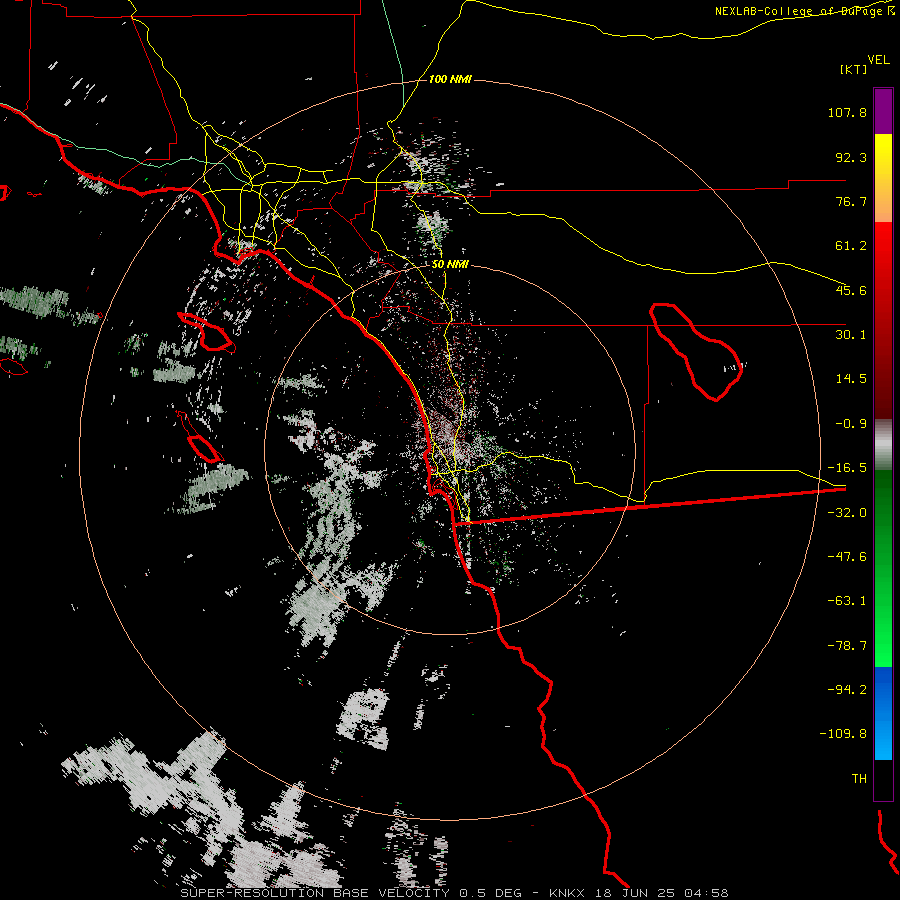Click the KNKX 18 JUN 25 timestamp
Image resolution: width=900 pixels, height=900 pixels.
coord(639,893)
